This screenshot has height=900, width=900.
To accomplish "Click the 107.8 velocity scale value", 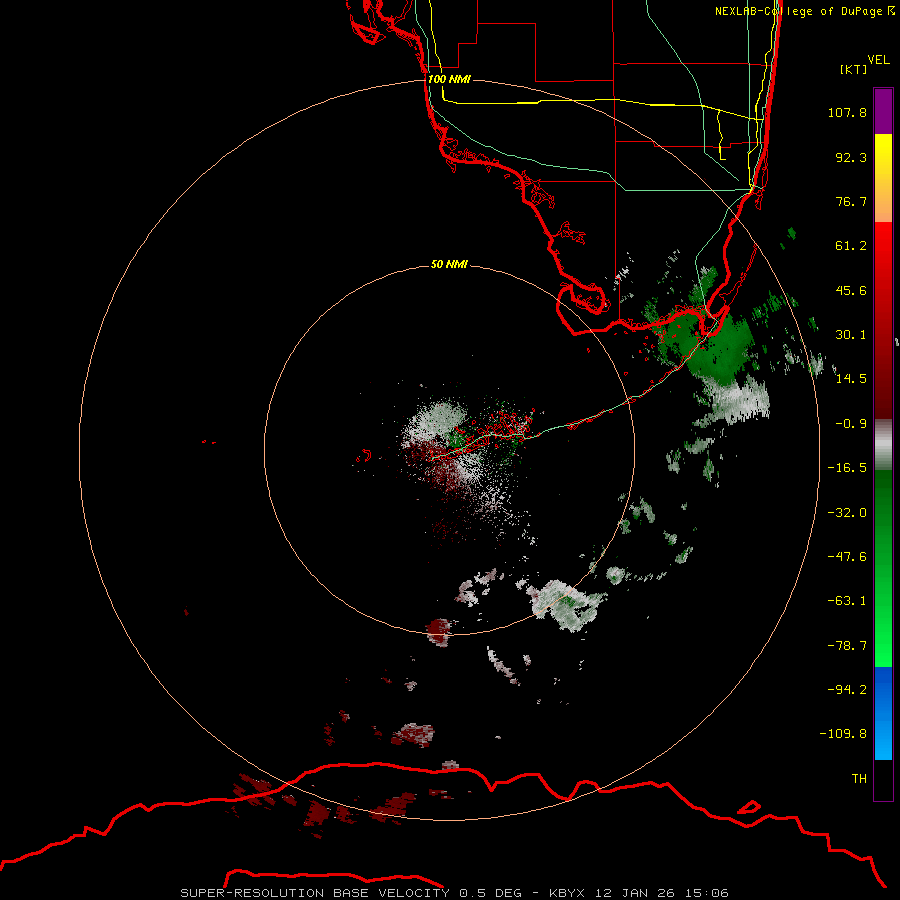I will point(847,112).
